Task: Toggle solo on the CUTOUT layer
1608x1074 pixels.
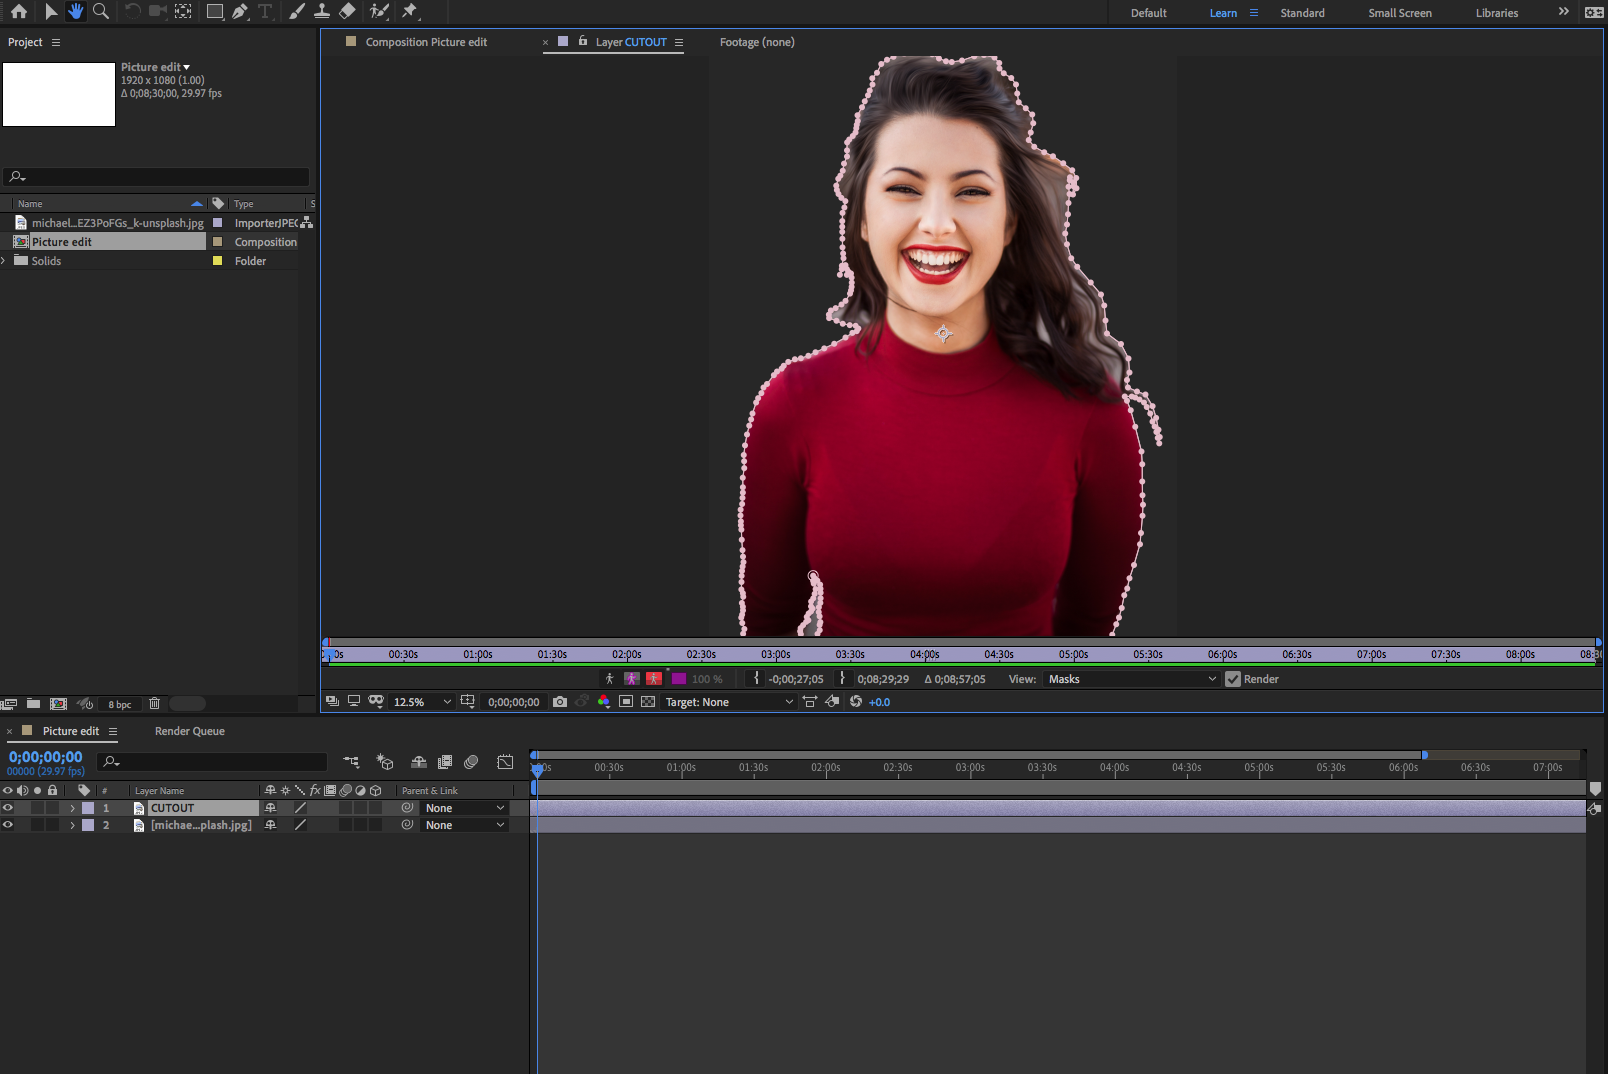Action: [37, 808]
